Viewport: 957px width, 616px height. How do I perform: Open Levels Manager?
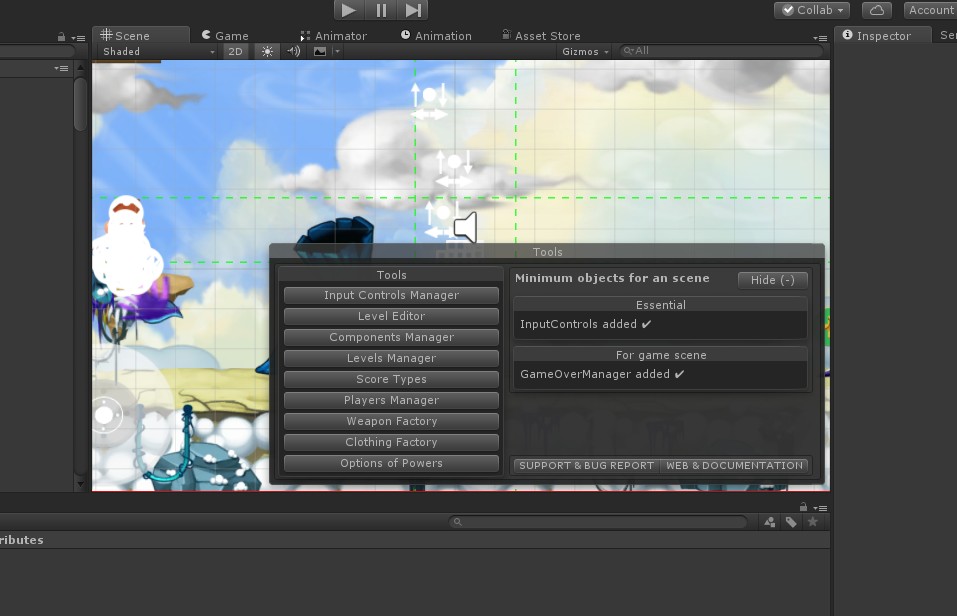click(391, 358)
